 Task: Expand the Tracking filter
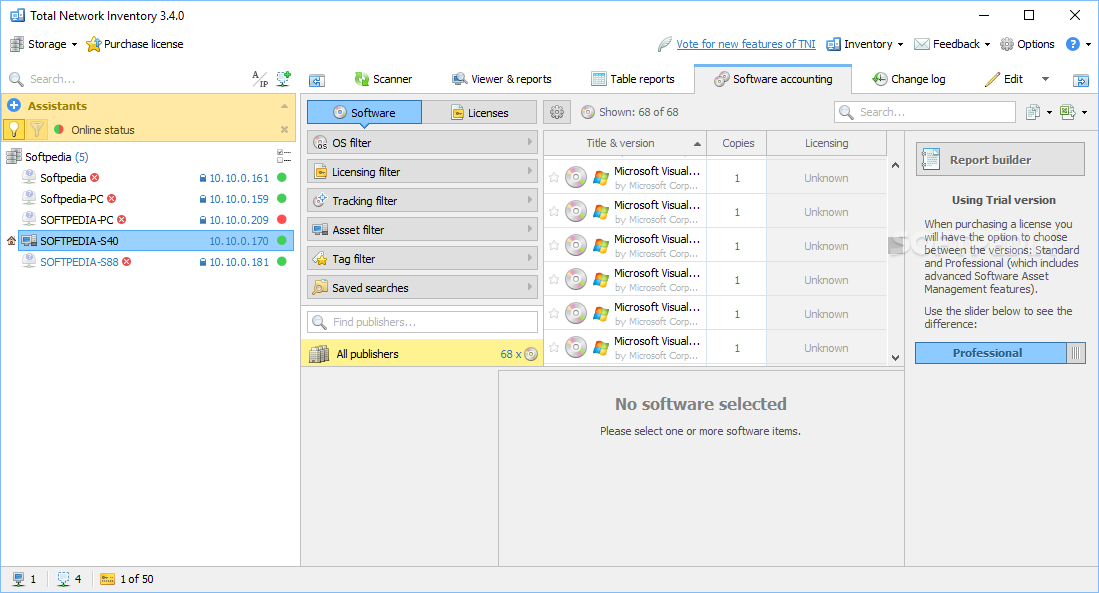[422, 200]
